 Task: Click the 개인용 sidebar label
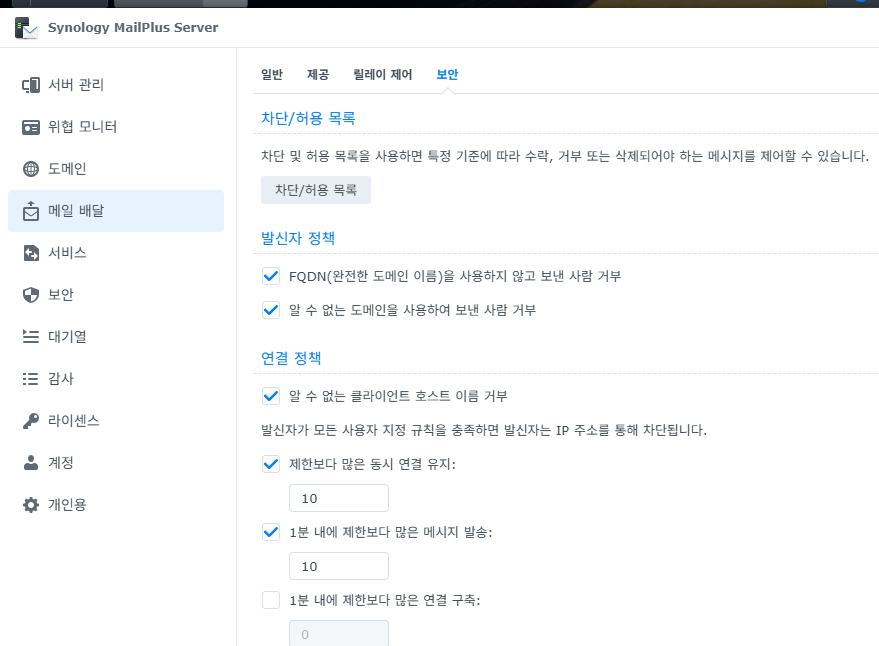click(67, 505)
